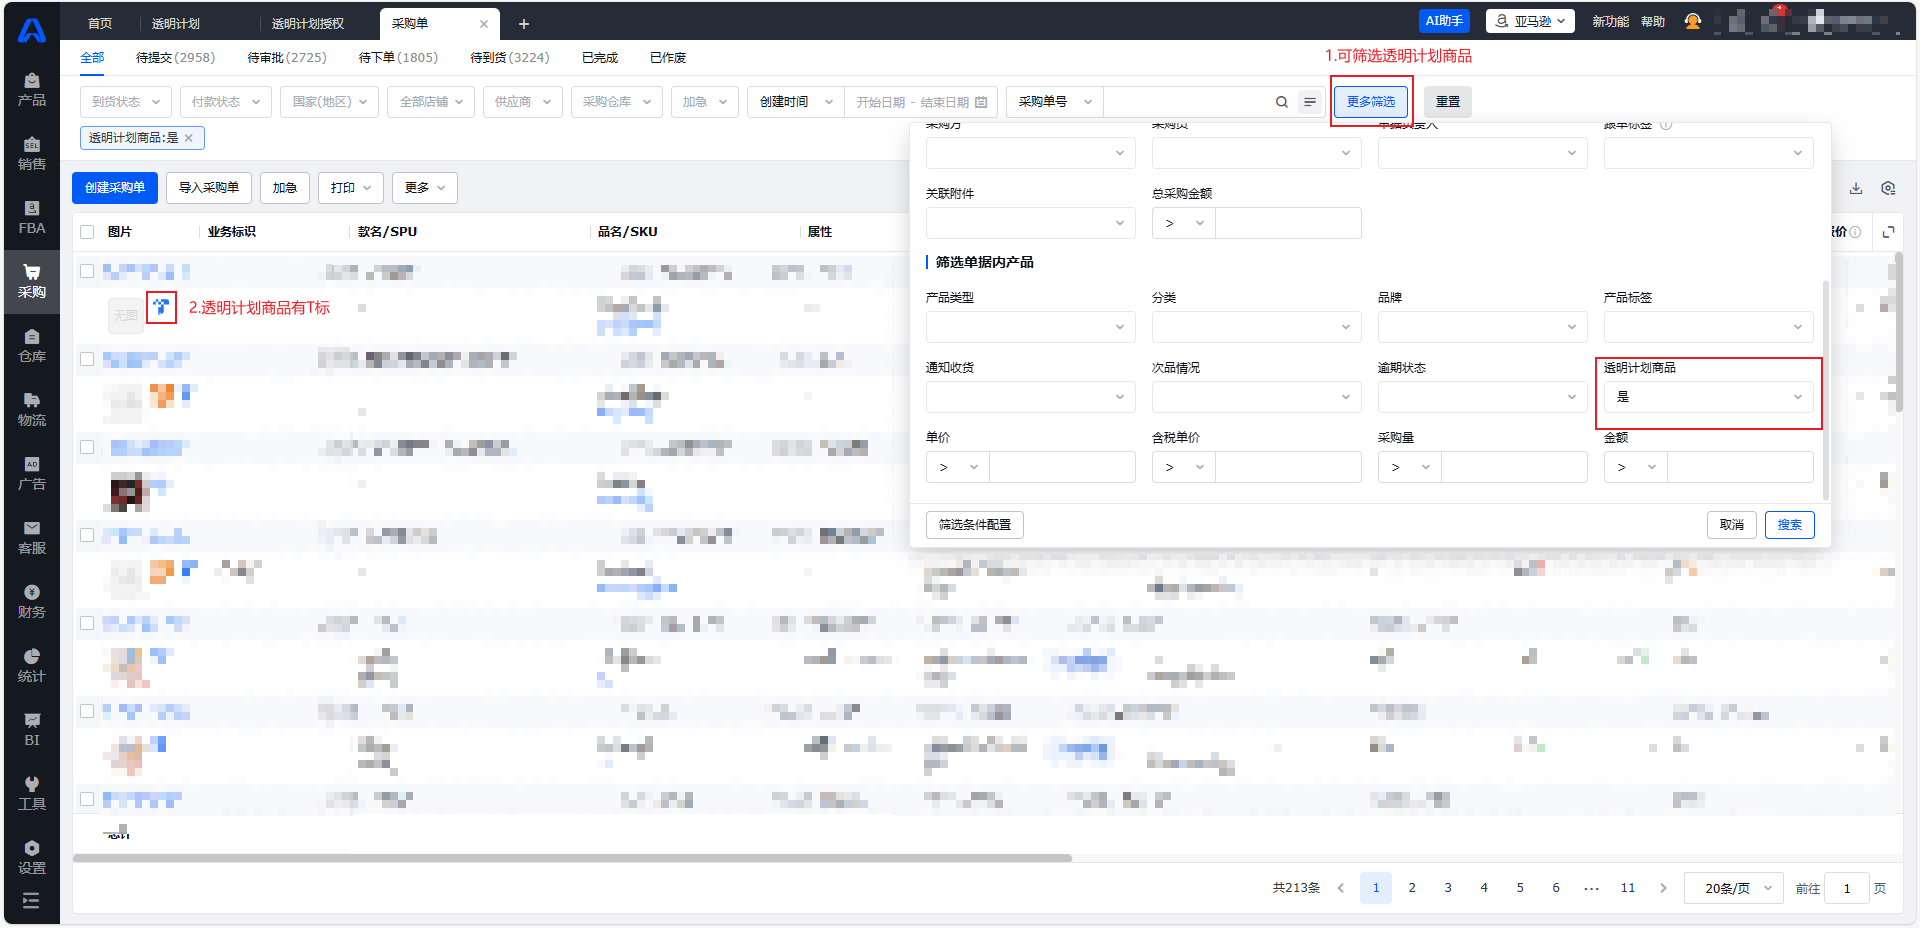Check the second purchase order row checkbox
Viewport: 1920px width, 928px height.
87,359
